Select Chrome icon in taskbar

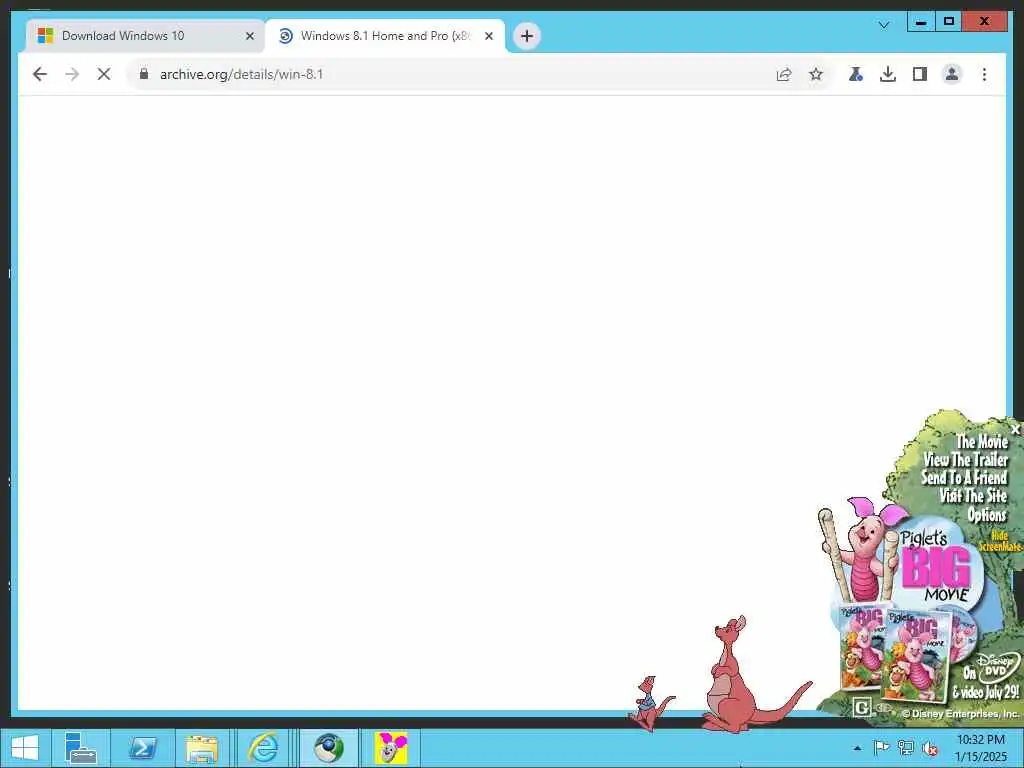tap(328, 748)
